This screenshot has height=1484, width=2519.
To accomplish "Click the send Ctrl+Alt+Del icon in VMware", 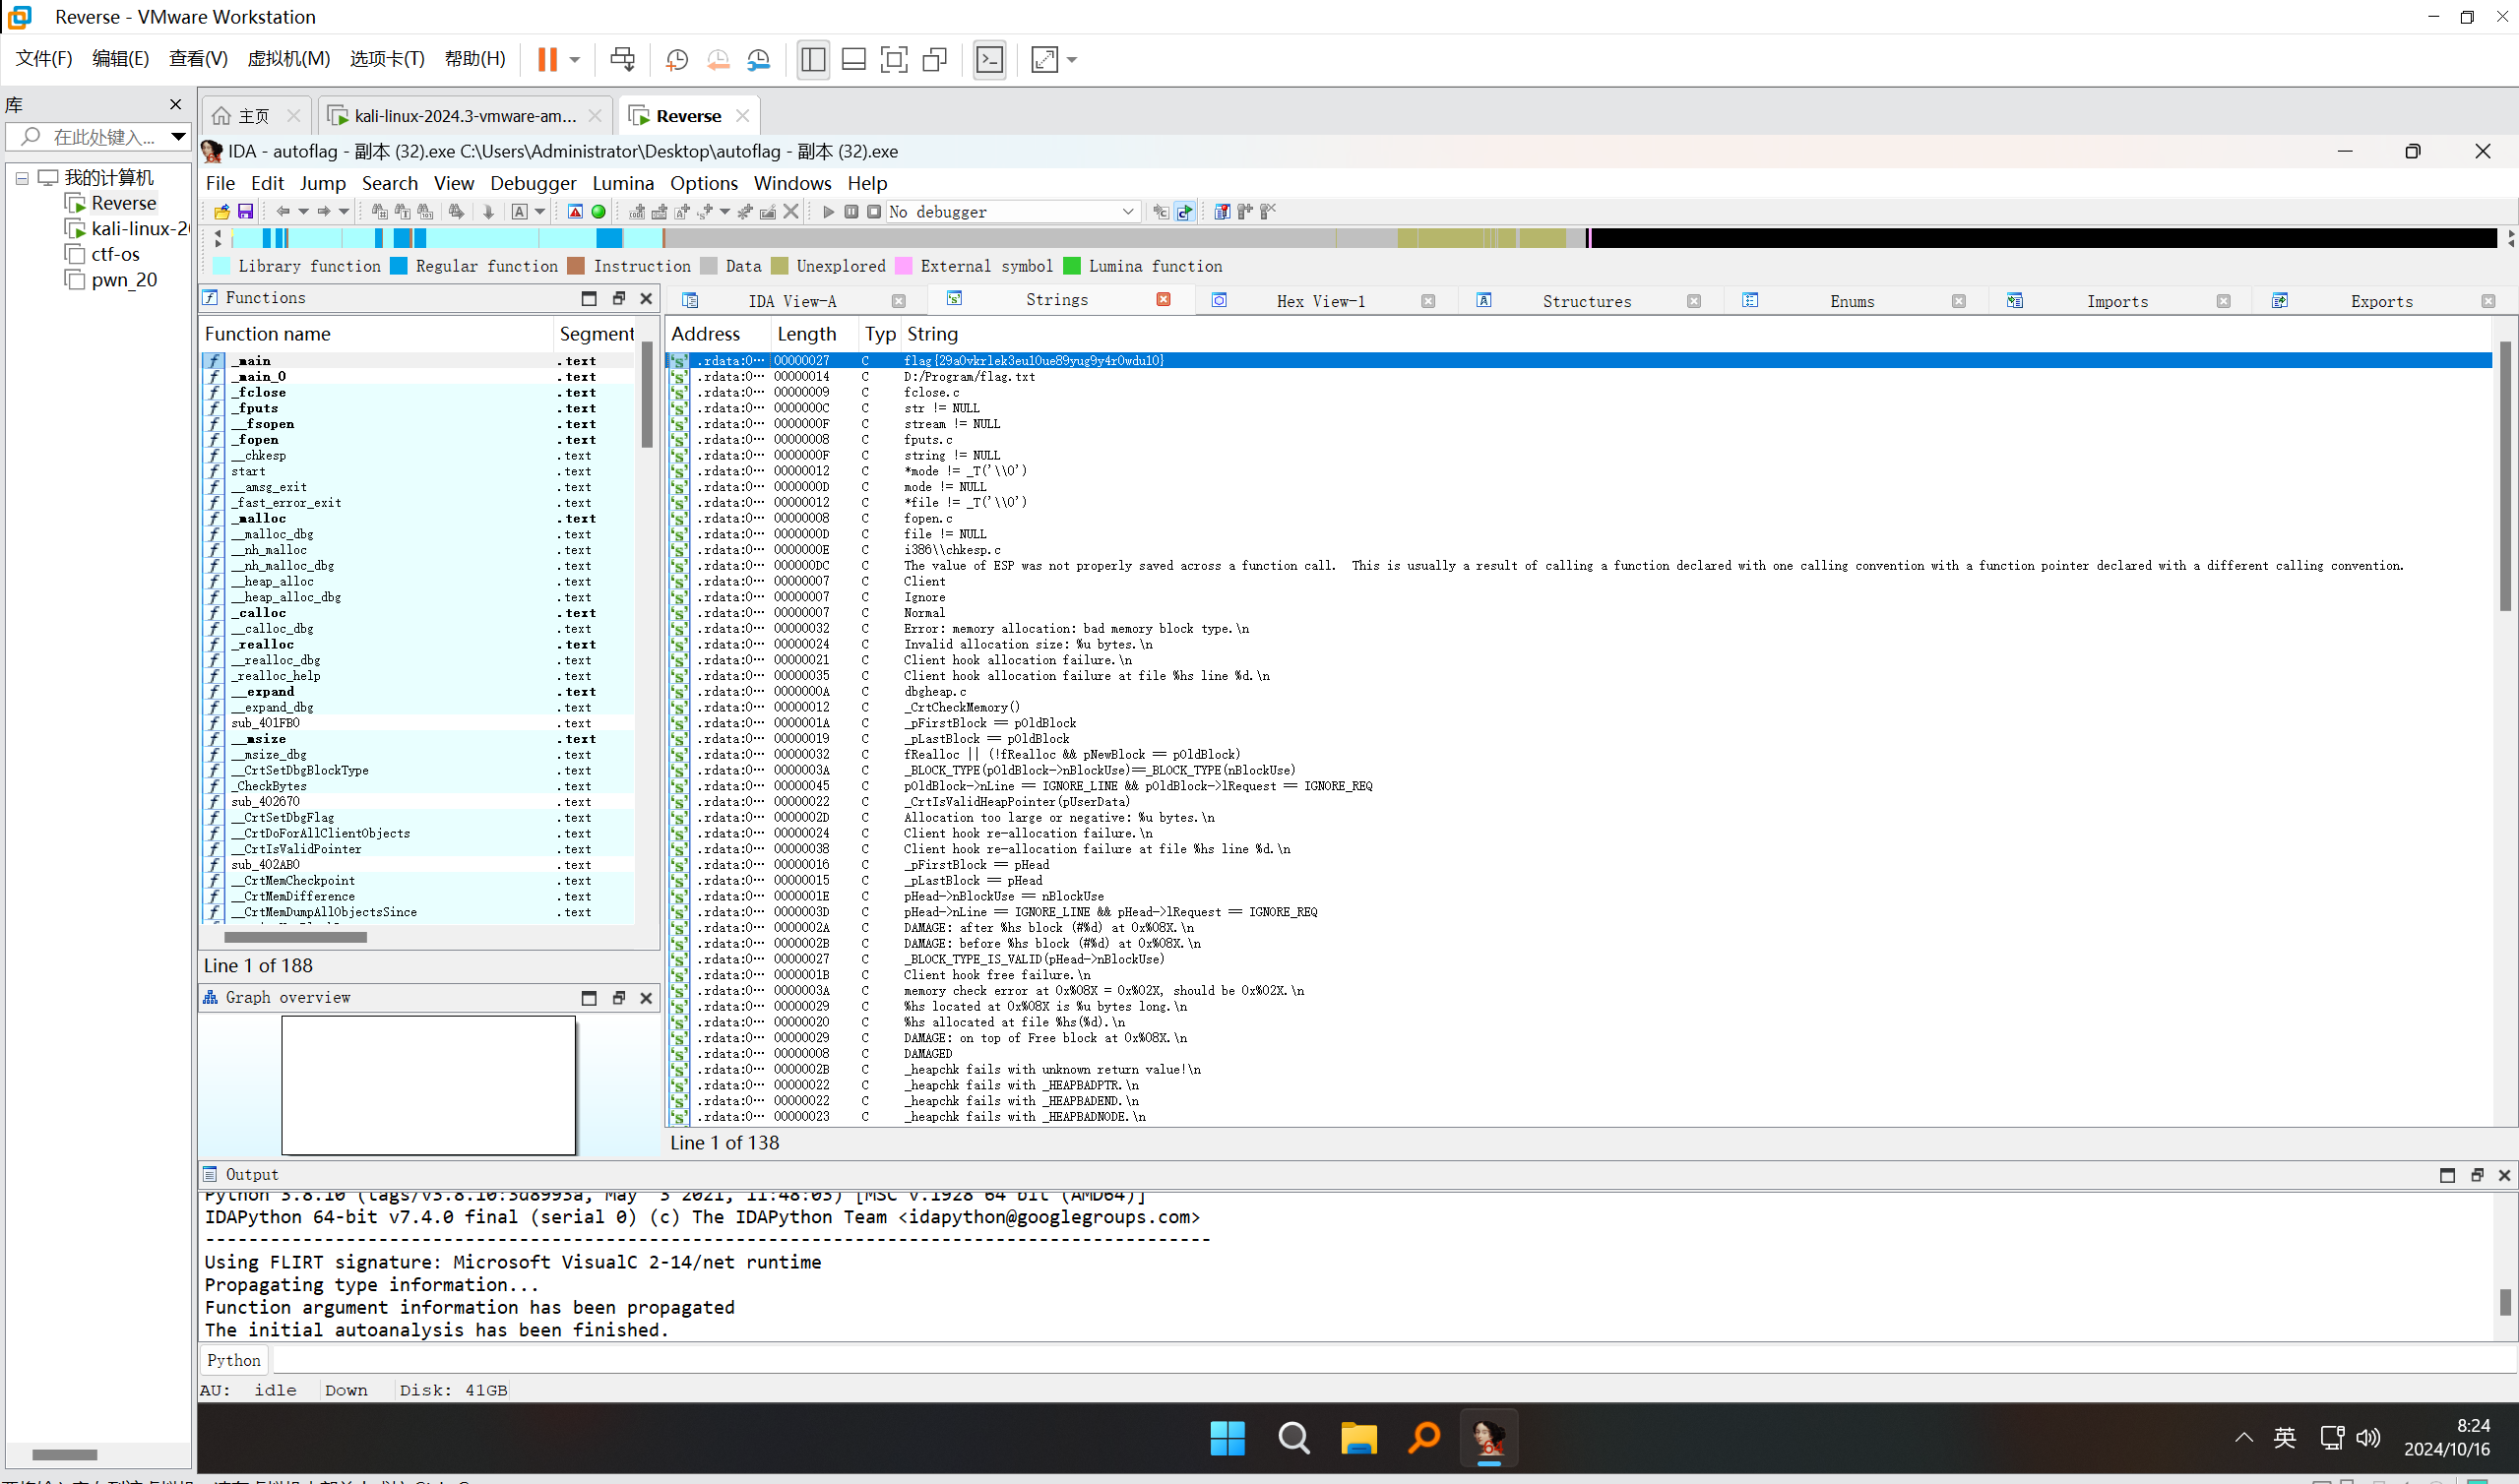I will (x=622, y=59).
